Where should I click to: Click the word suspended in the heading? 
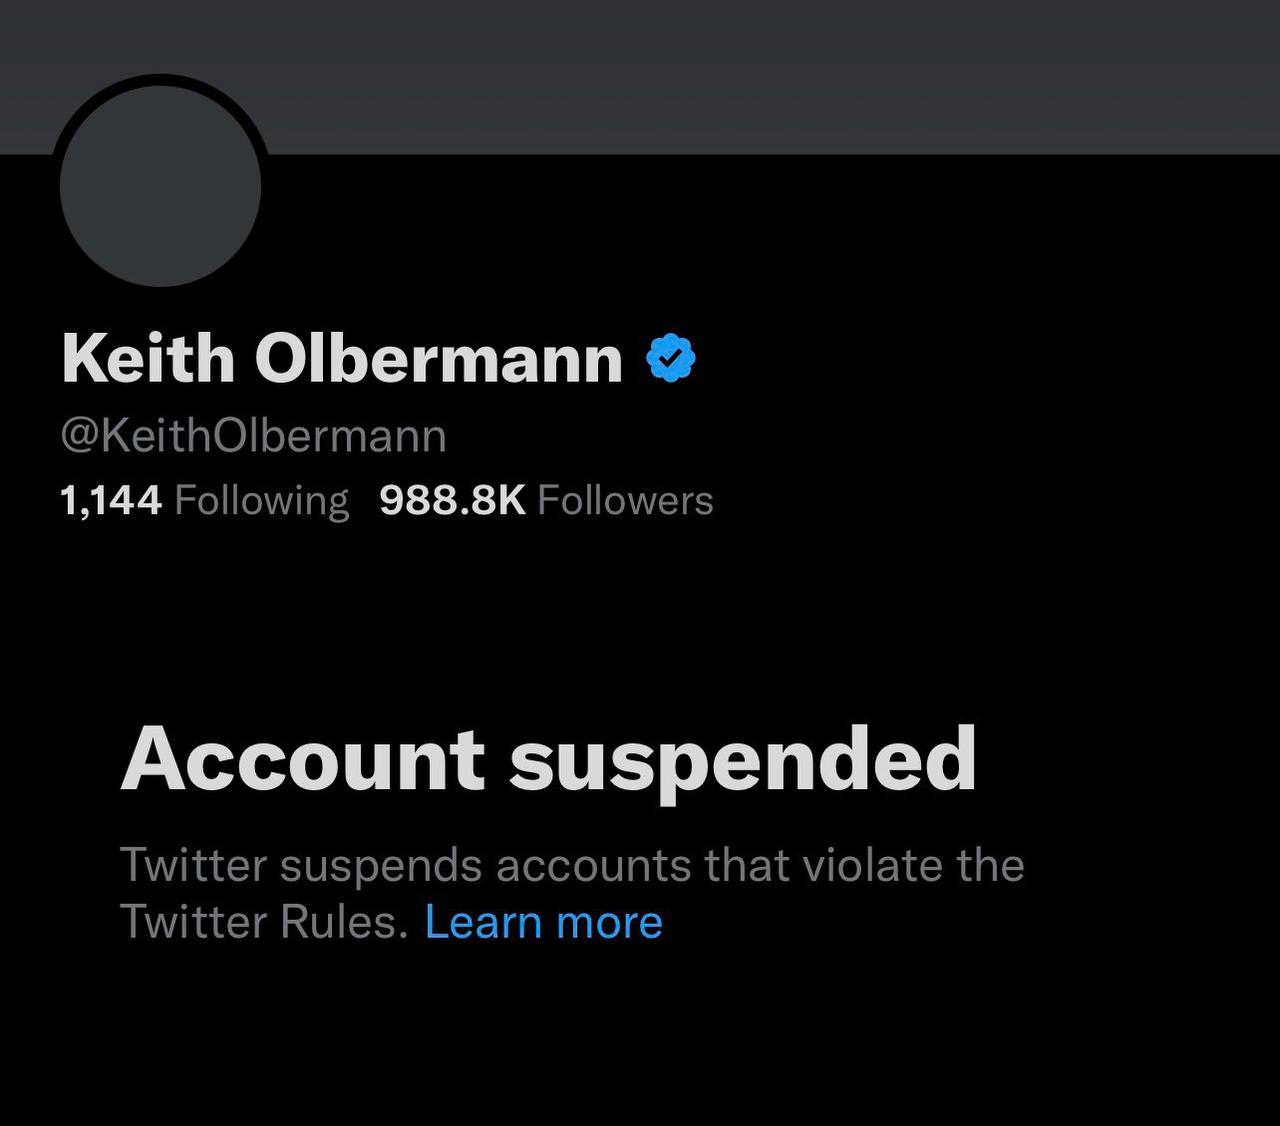[x=743, y=762]
